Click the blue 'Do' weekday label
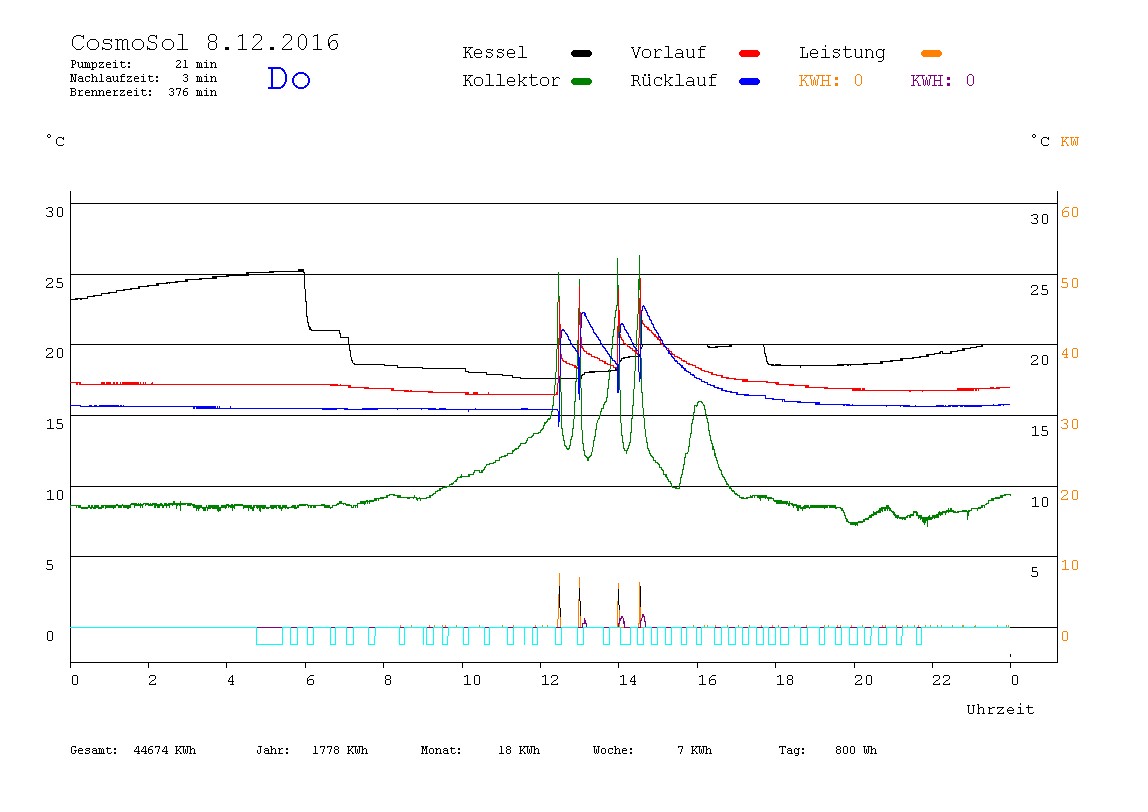Viewport: 1148px width, 812px height. [x=288, y=78]
